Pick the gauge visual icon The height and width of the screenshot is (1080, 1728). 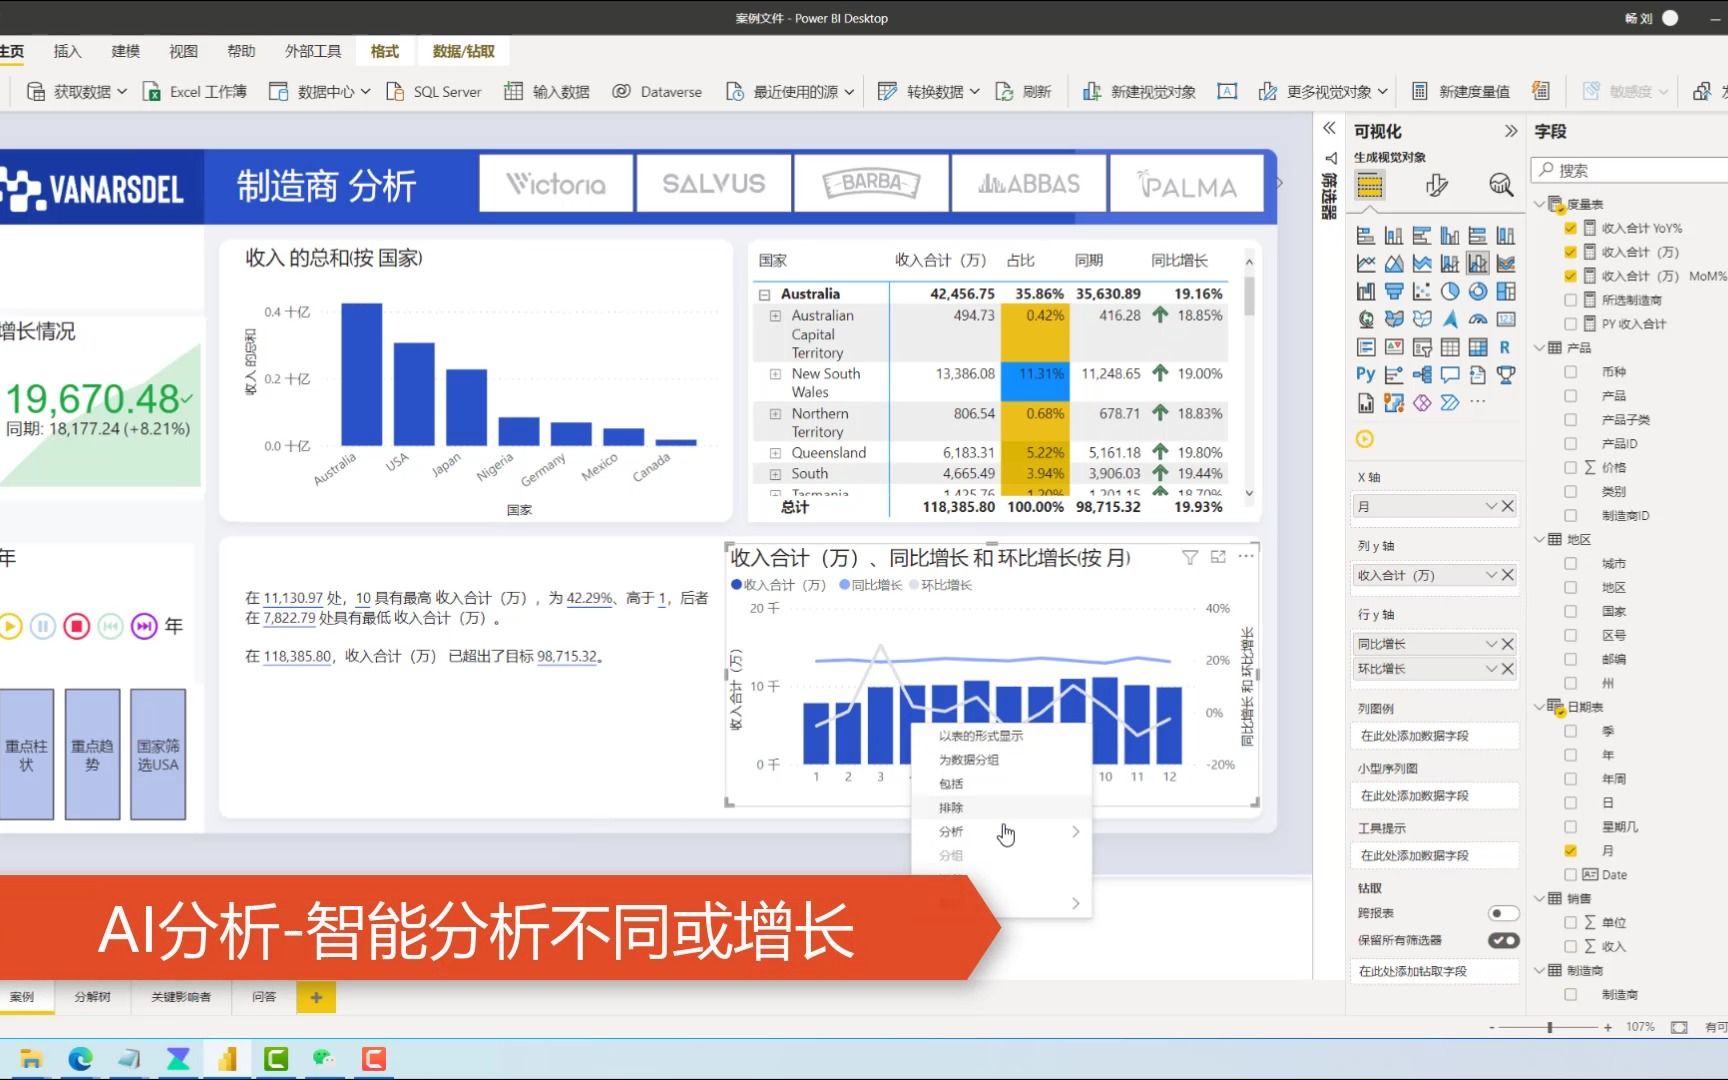[x=1477, y=319]
